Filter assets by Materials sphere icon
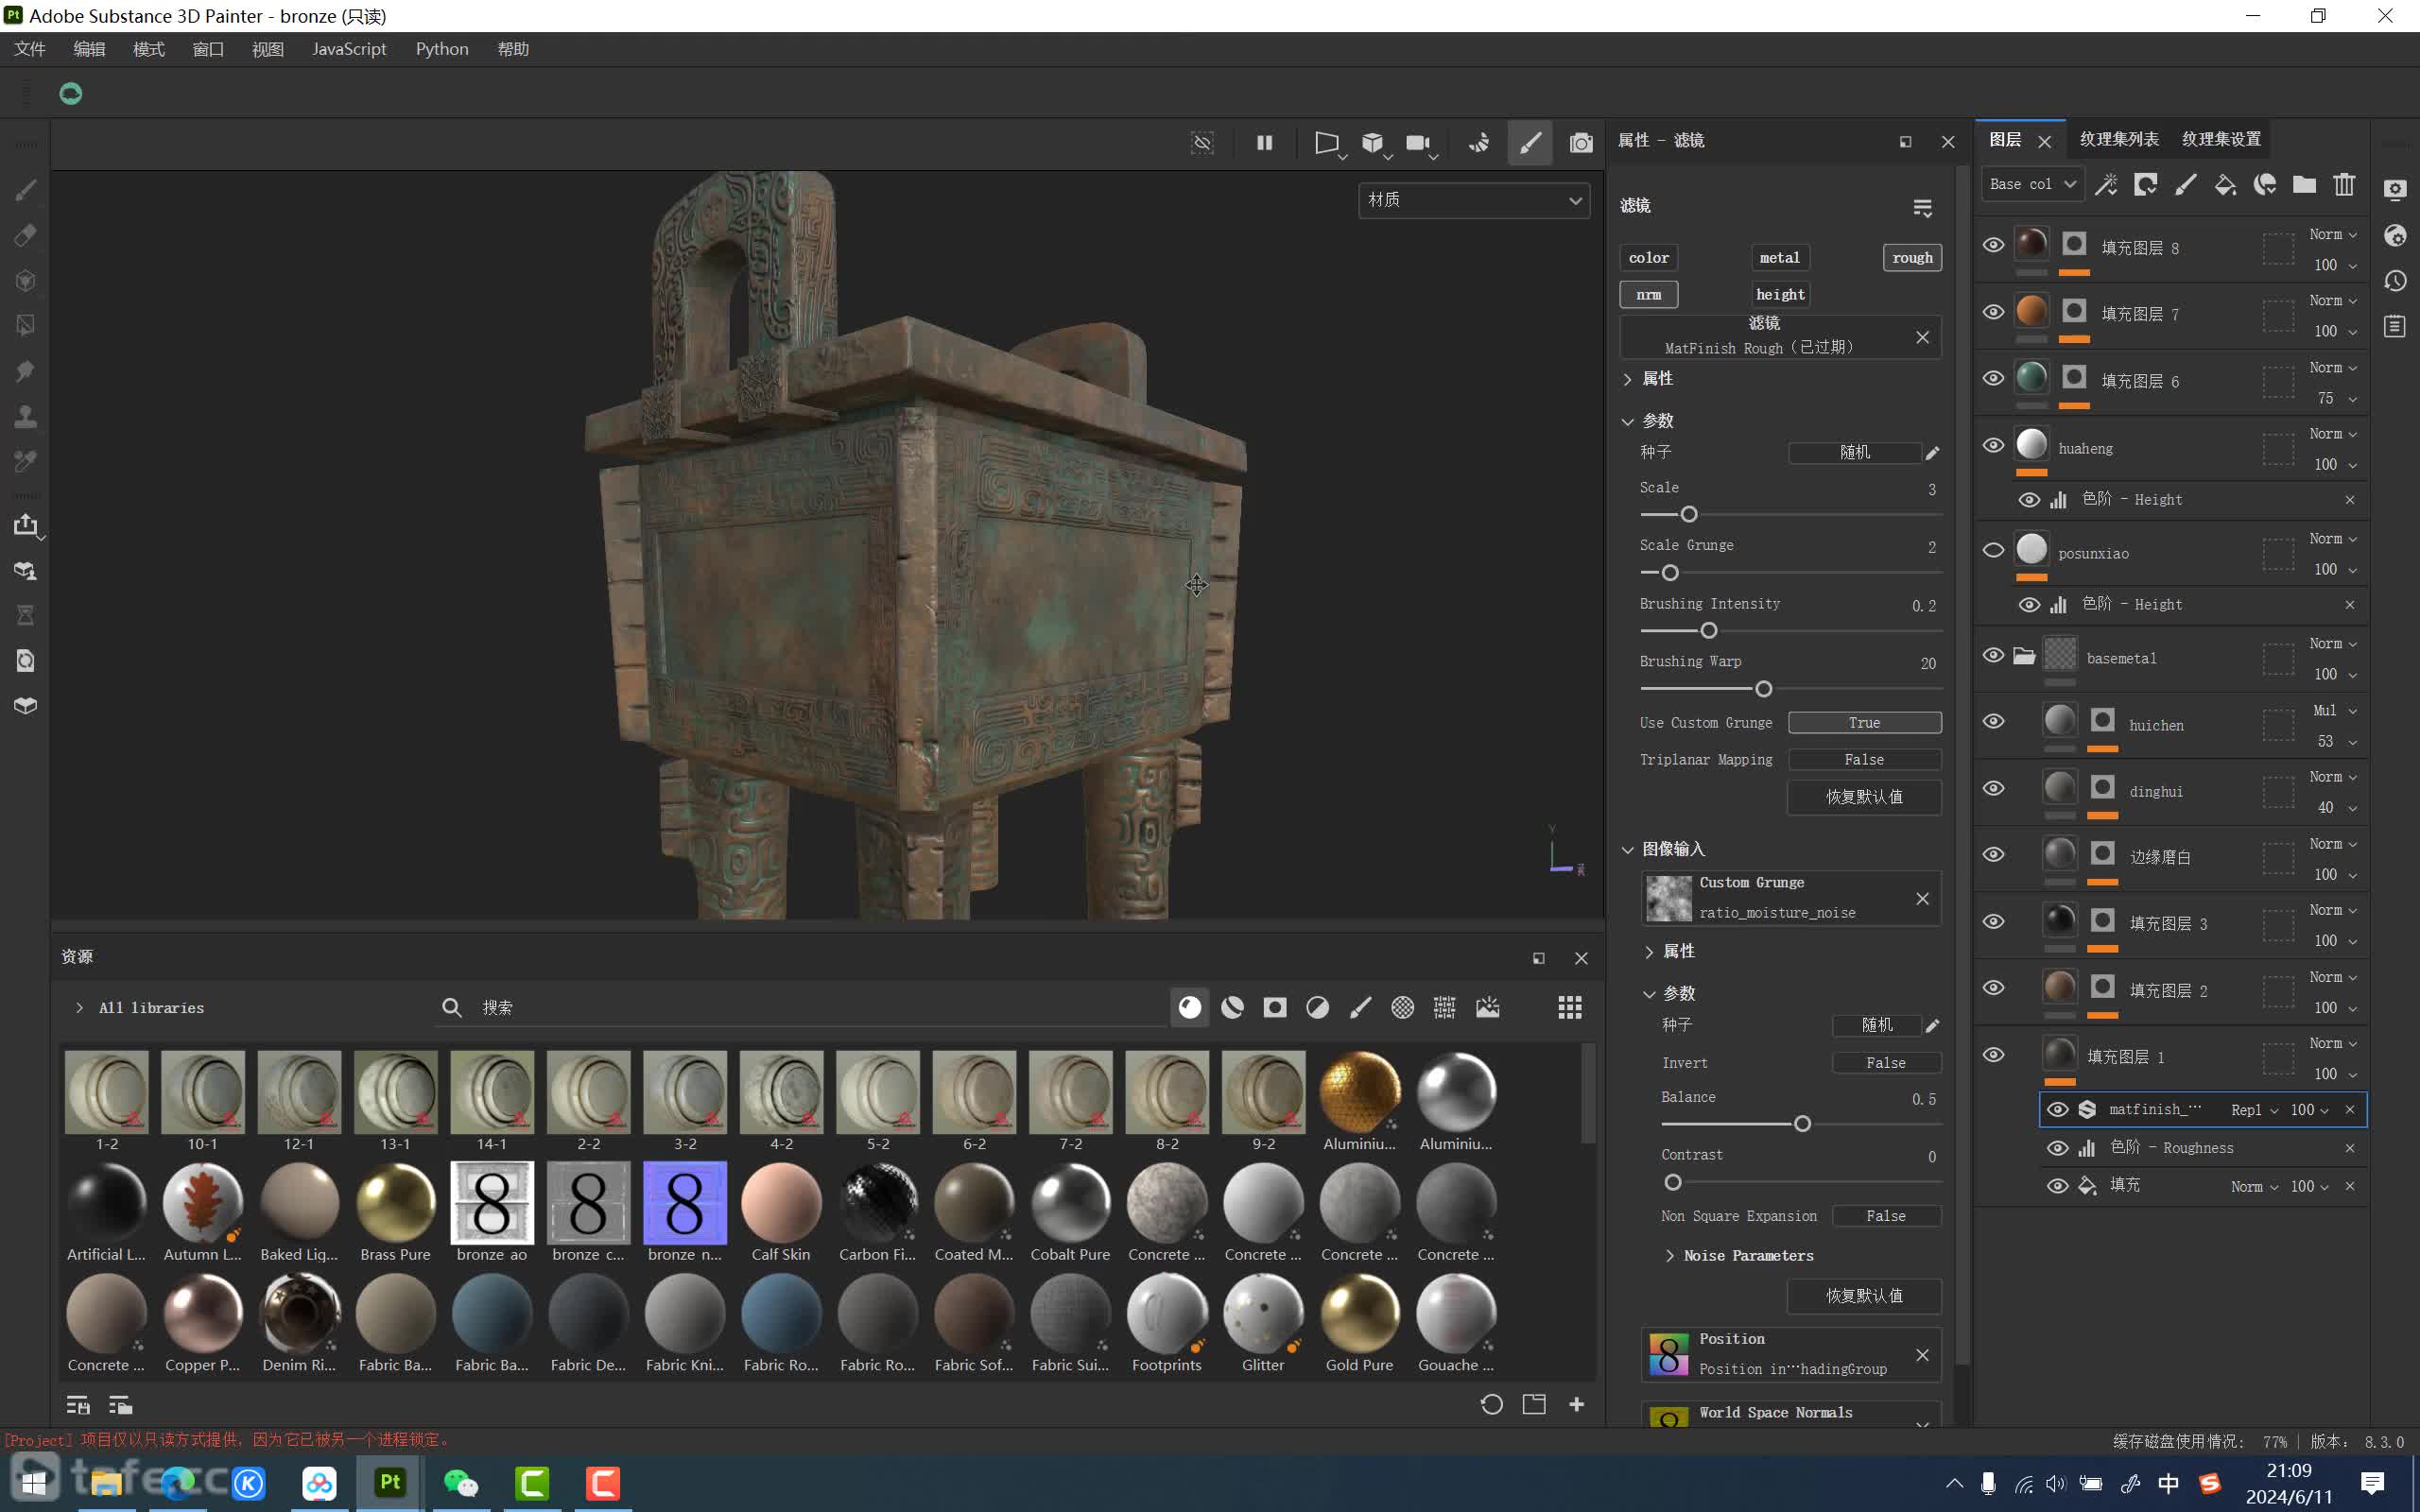This screenshot has width=2420, height=1512. tap(1189, 1007)
